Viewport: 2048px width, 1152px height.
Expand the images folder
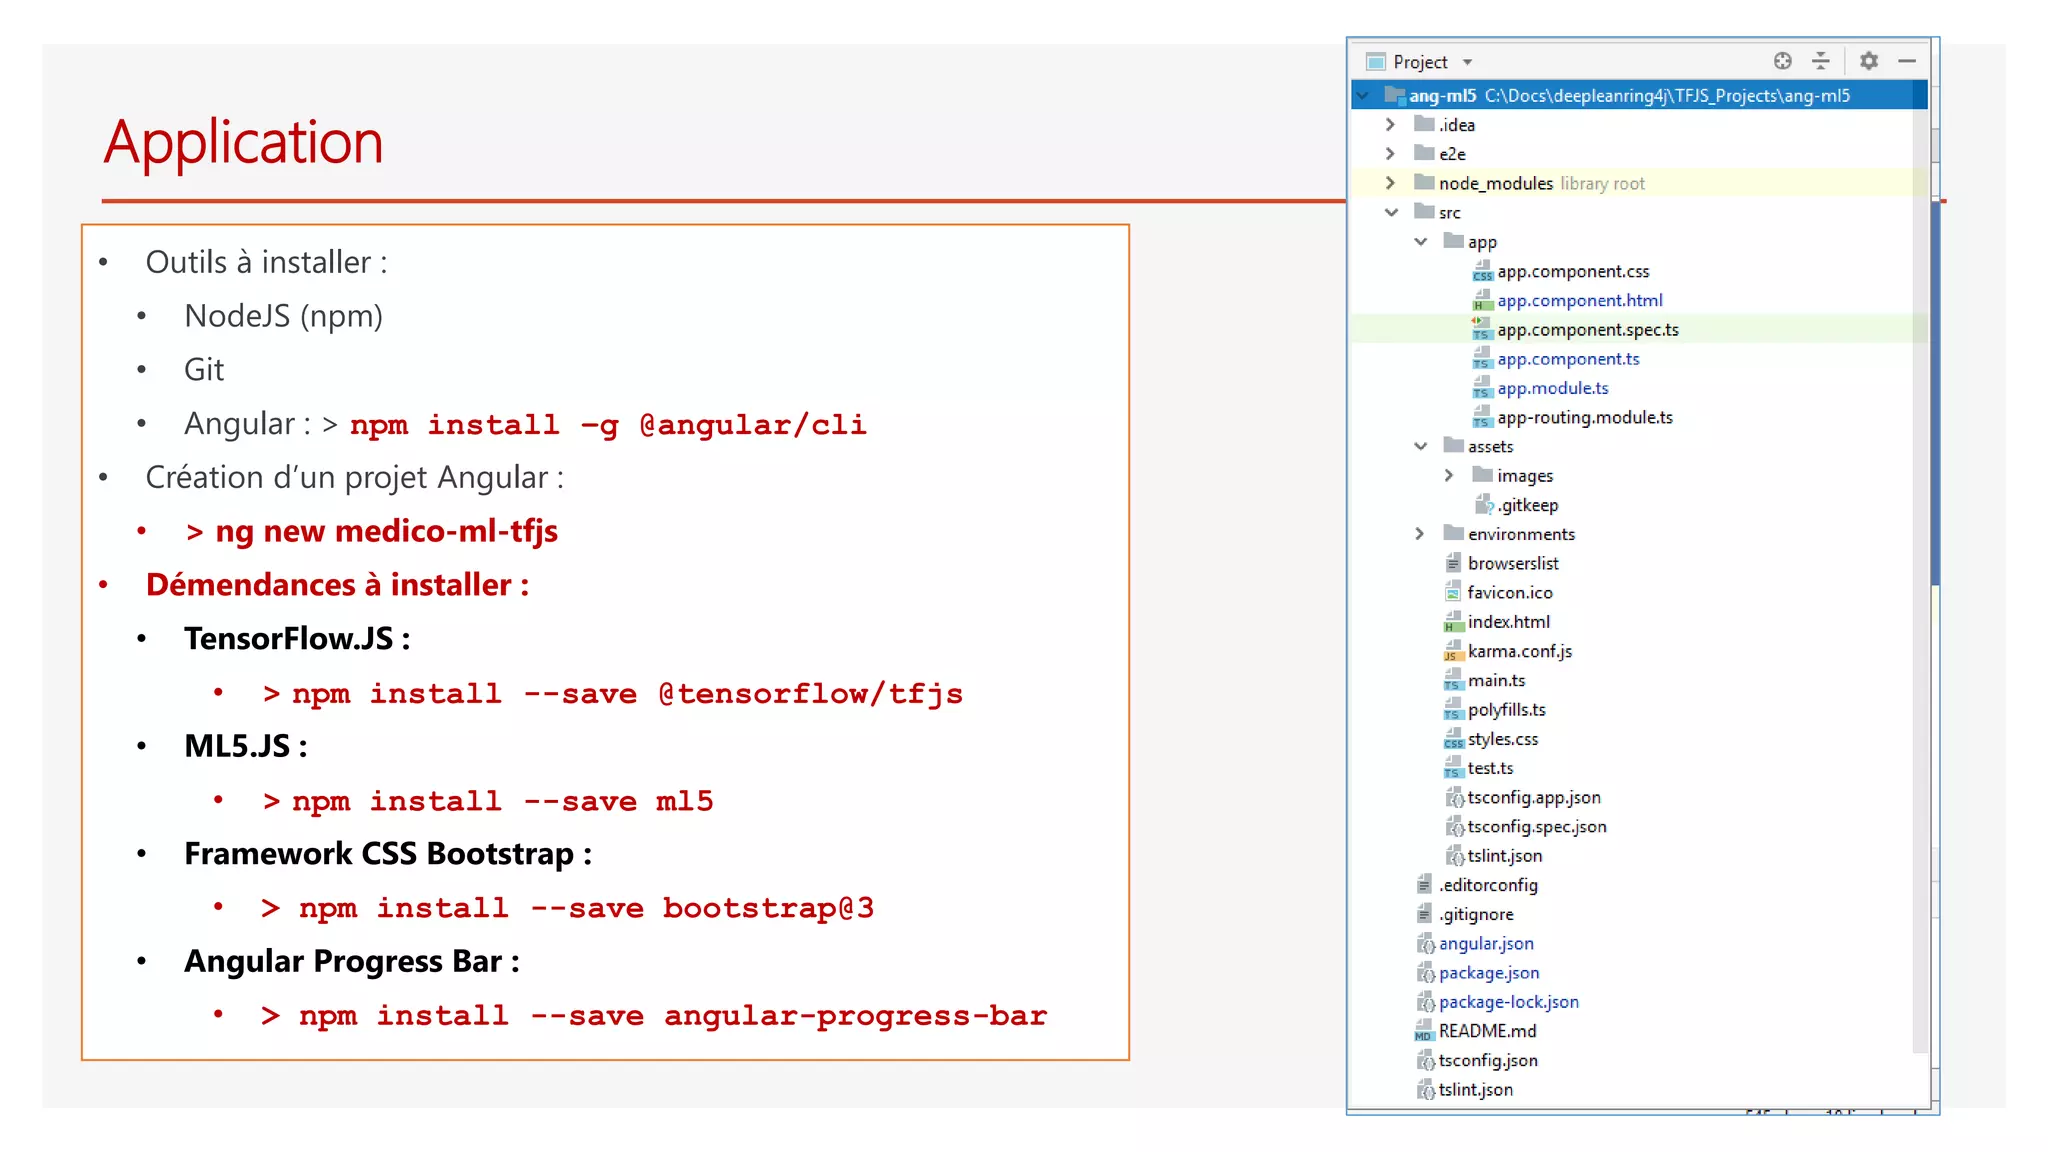click(x=1449, y=476)
